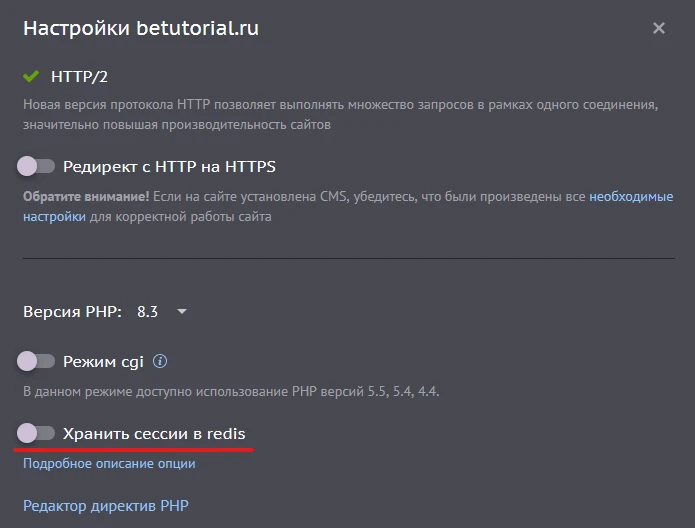Click the Версия PHP label
The height and width of the screenshot is (528, 695).
[x=72, y=312]
